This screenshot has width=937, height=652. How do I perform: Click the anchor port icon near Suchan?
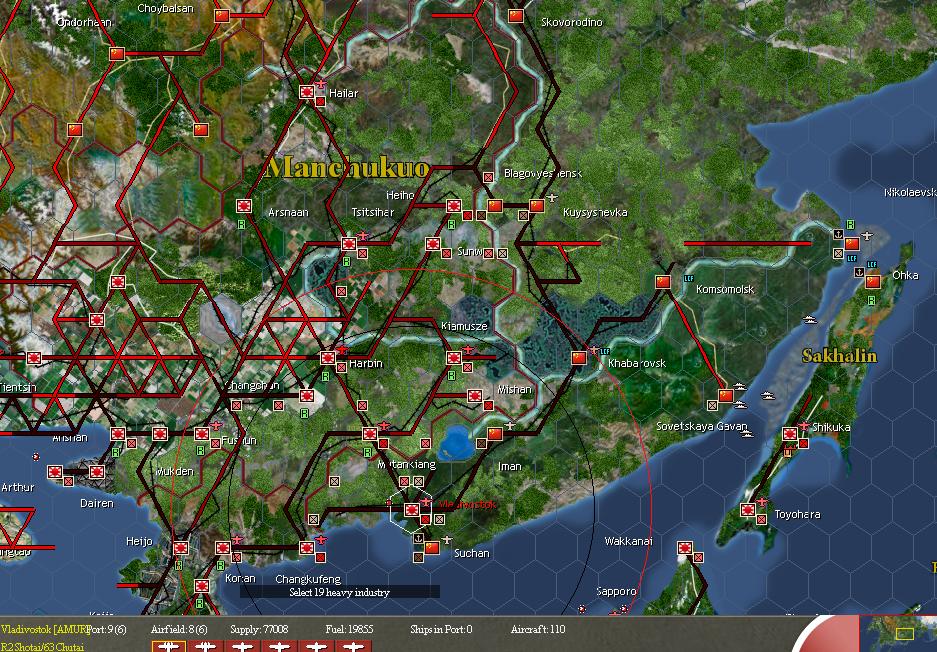(x=419, y=539)
